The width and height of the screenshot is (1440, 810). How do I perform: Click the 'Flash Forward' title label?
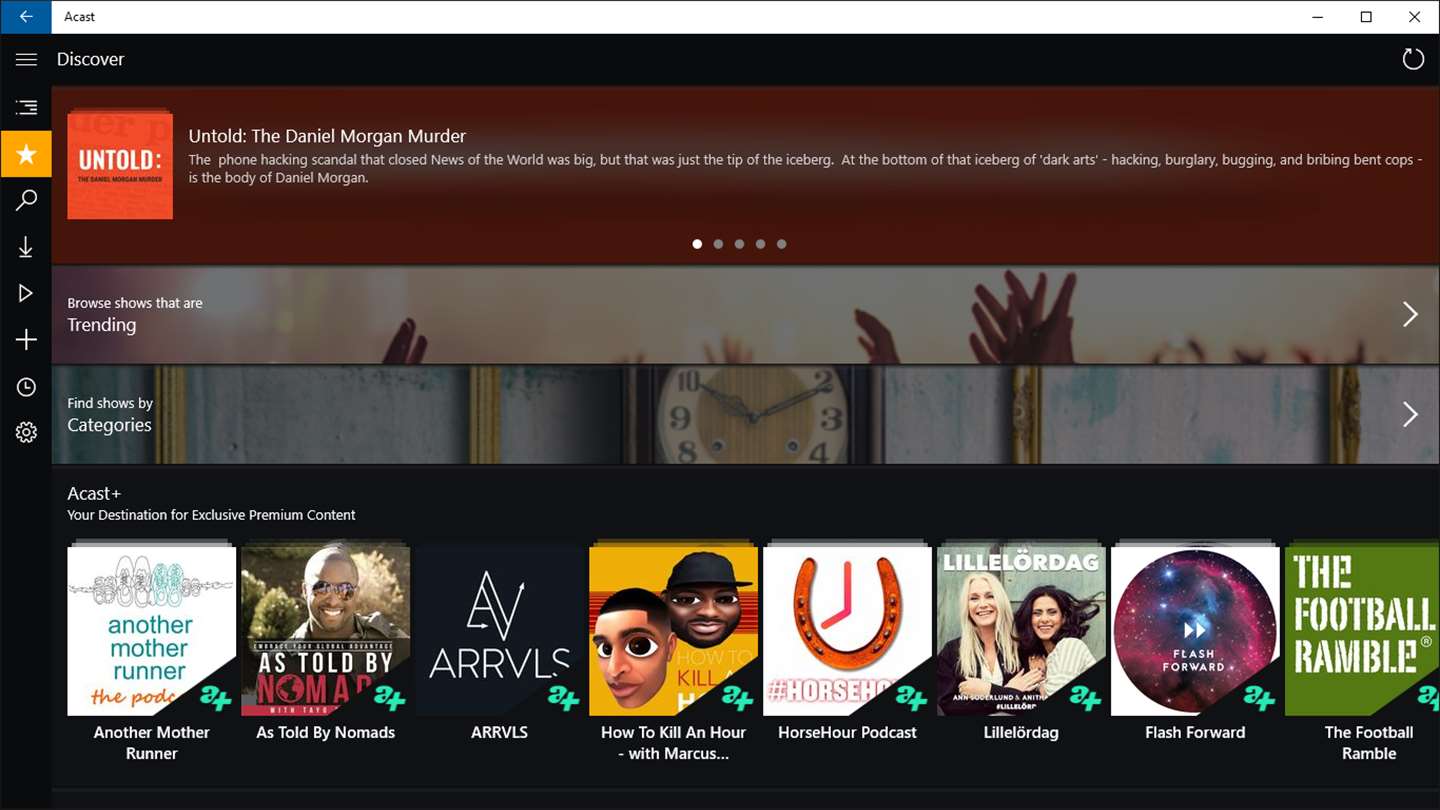pos(1195,732)
